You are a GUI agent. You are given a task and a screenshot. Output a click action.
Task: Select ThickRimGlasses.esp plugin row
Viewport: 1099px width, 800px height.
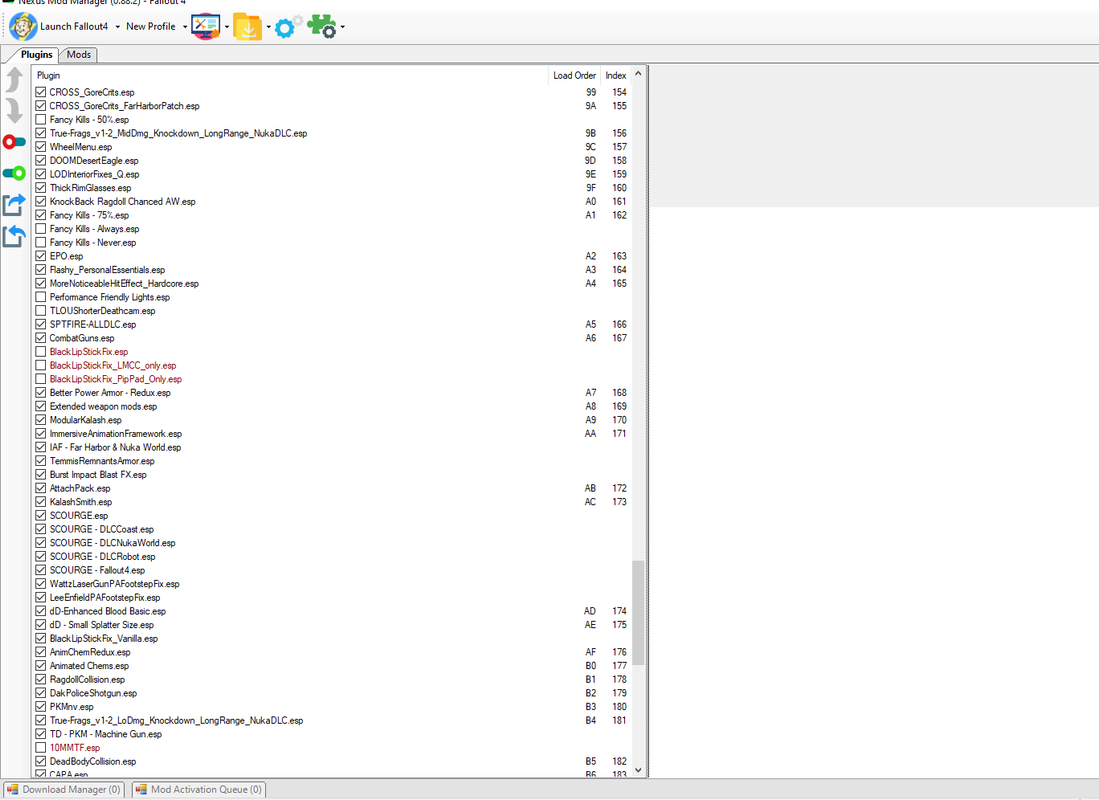[x=332, y=188]
